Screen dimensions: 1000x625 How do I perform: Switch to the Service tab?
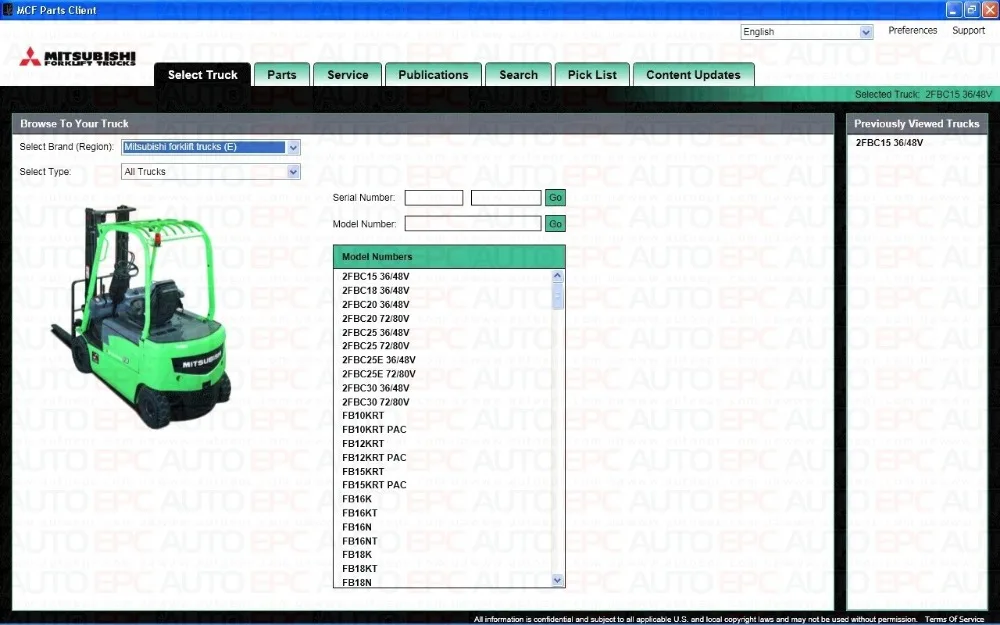(x=348, y=75)
